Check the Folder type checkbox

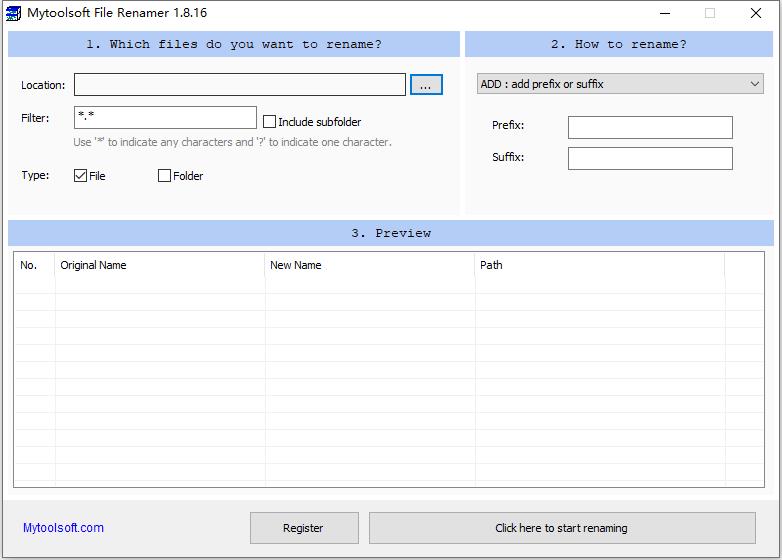point(165,176)
